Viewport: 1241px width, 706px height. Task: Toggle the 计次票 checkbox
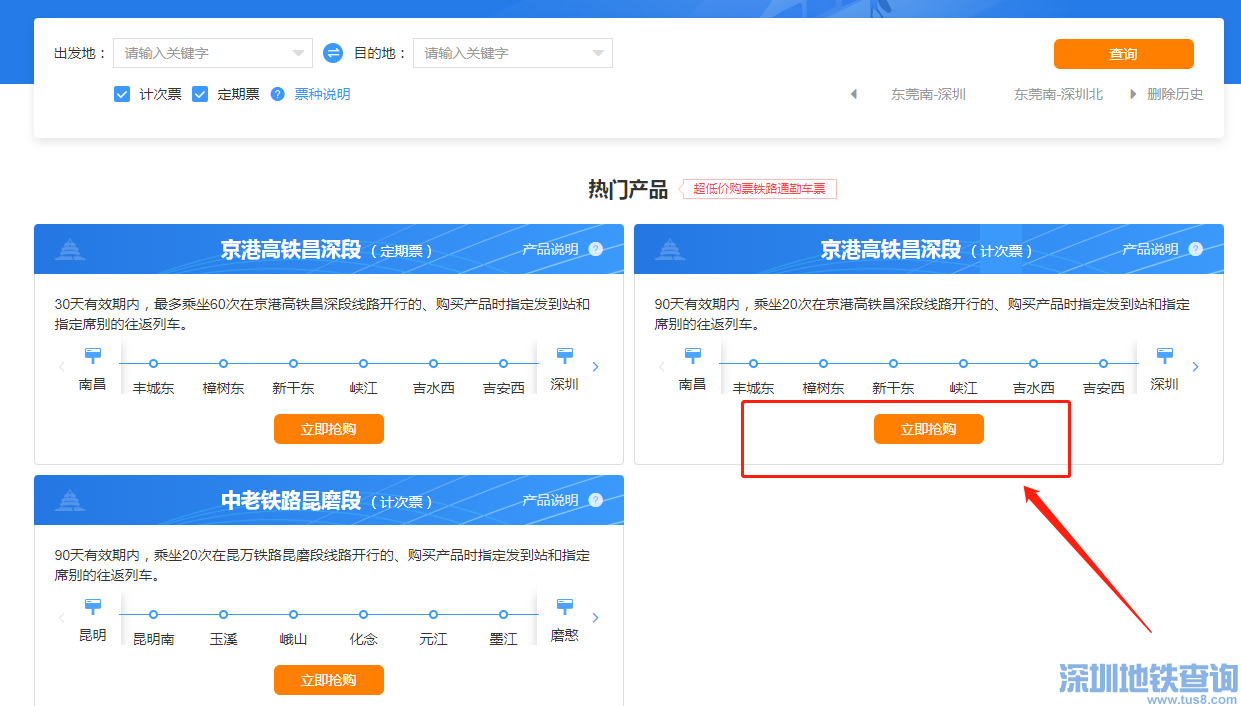click(x=122, y=94)
